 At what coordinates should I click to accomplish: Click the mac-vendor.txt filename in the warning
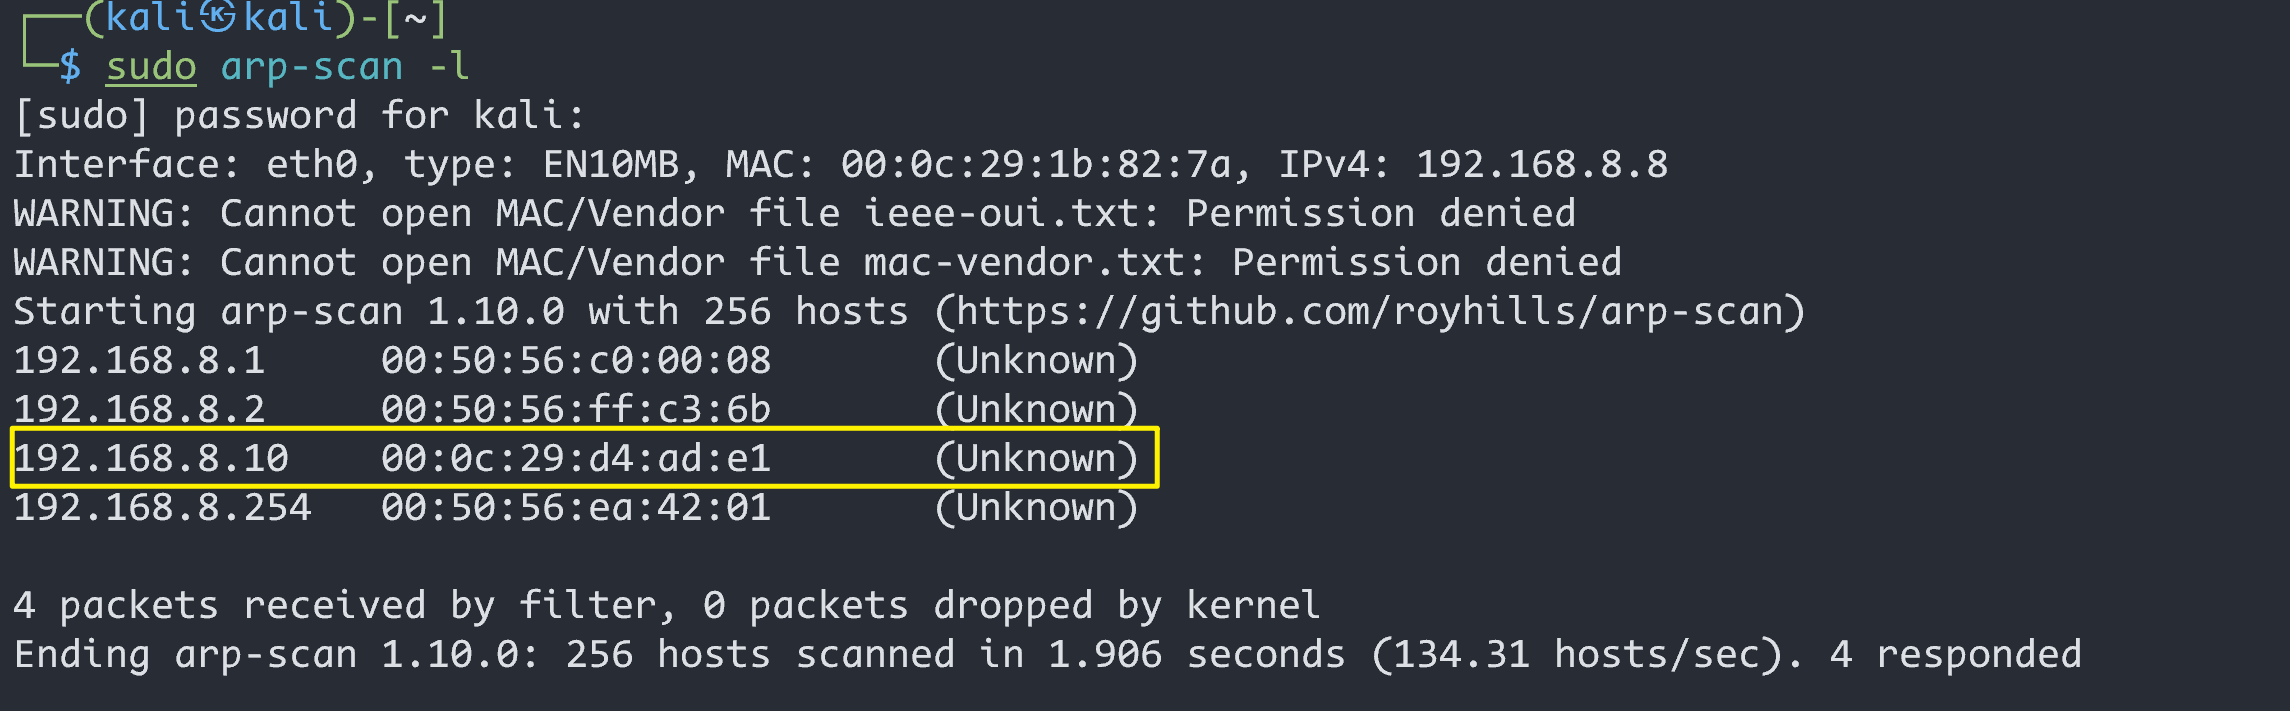1035,263
